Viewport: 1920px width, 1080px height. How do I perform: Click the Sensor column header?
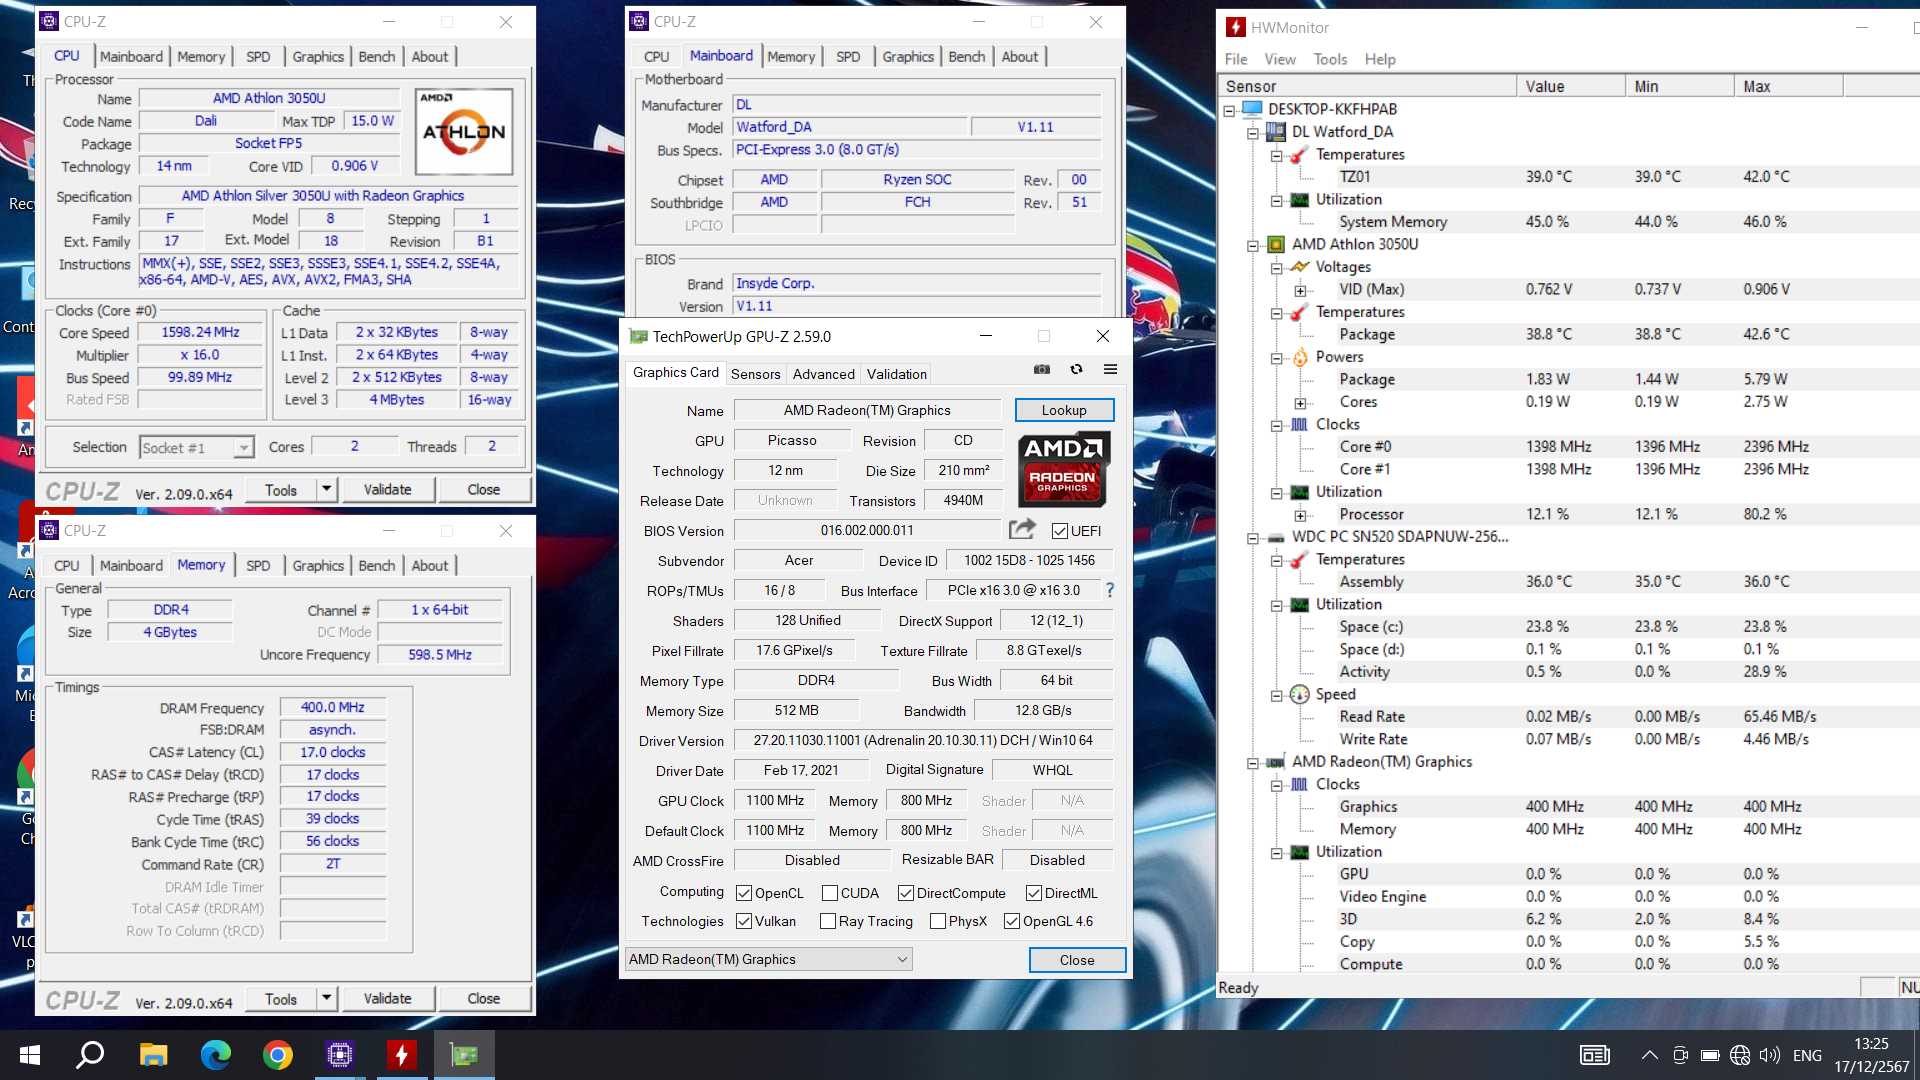(1367, 86)
